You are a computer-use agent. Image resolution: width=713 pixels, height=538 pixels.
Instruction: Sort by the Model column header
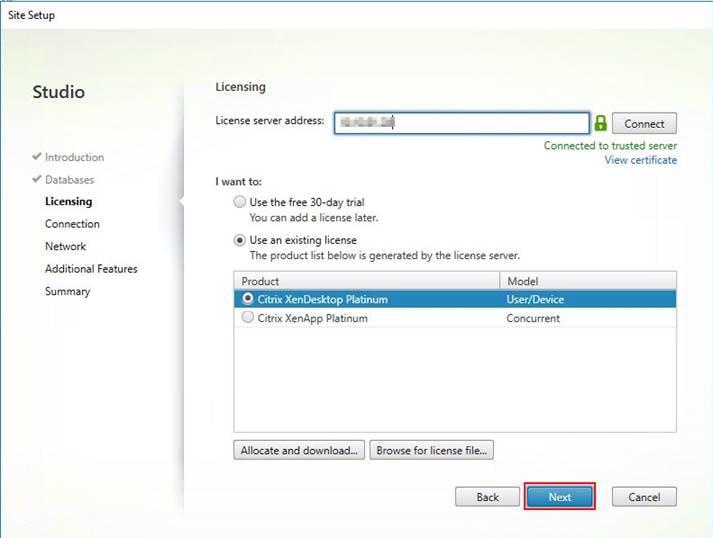[x=588, y=281]
